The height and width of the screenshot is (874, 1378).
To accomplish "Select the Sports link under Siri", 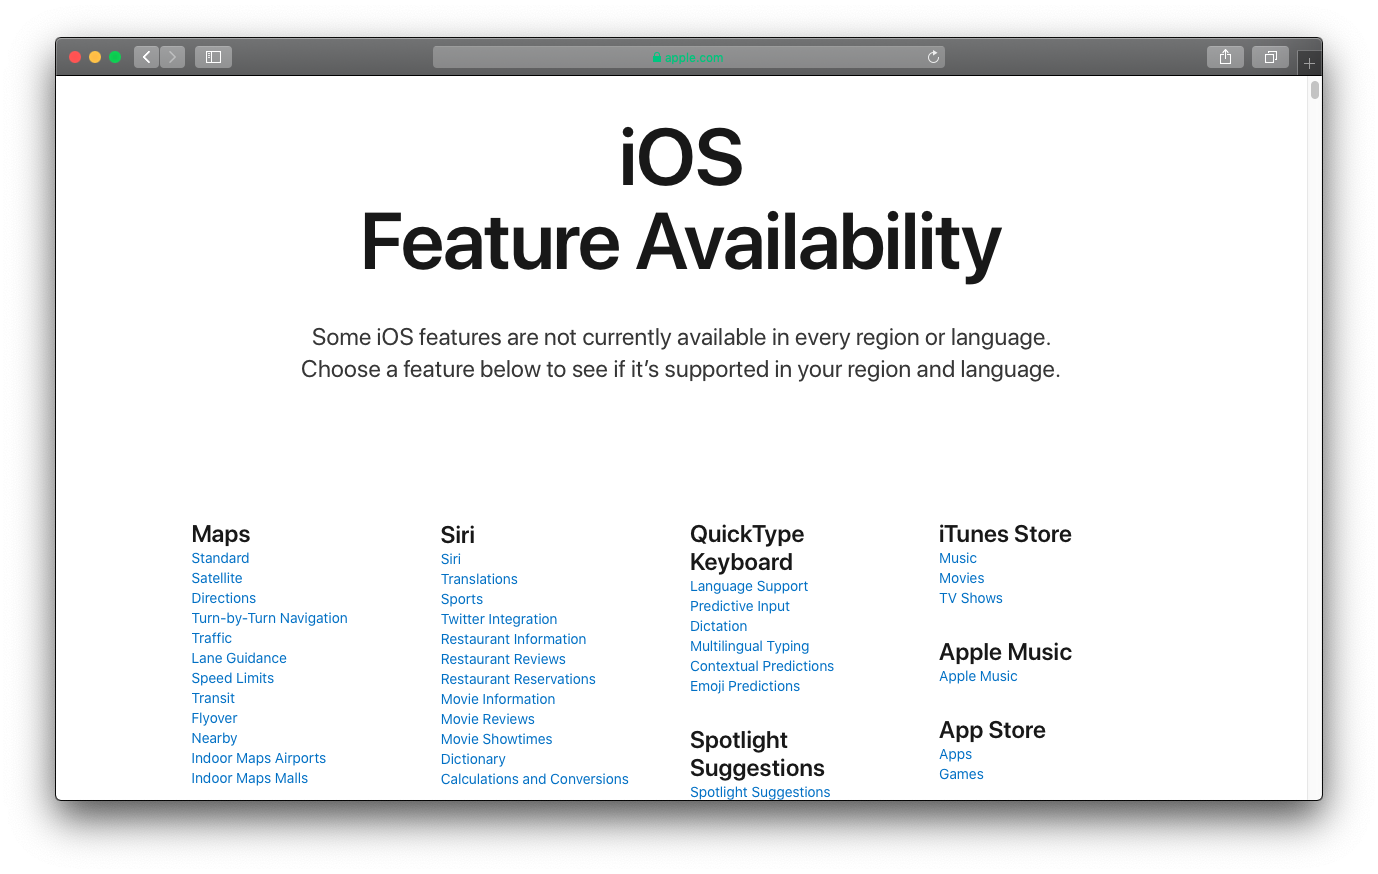I will pos(462,599).
